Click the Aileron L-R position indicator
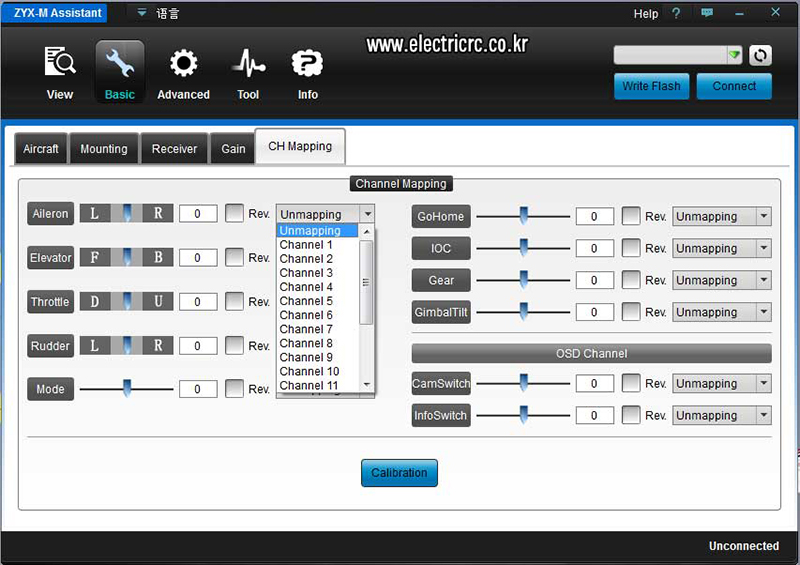 point(127,213)
